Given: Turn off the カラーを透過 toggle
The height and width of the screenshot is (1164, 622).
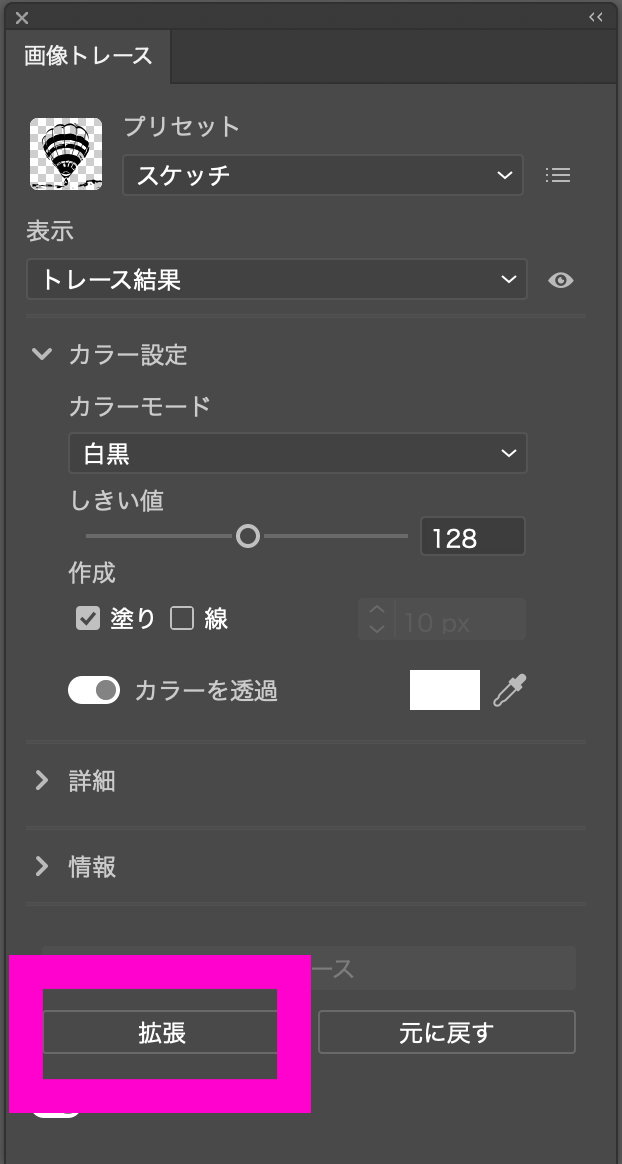Looking at the screenshot, I should point(94,690).
